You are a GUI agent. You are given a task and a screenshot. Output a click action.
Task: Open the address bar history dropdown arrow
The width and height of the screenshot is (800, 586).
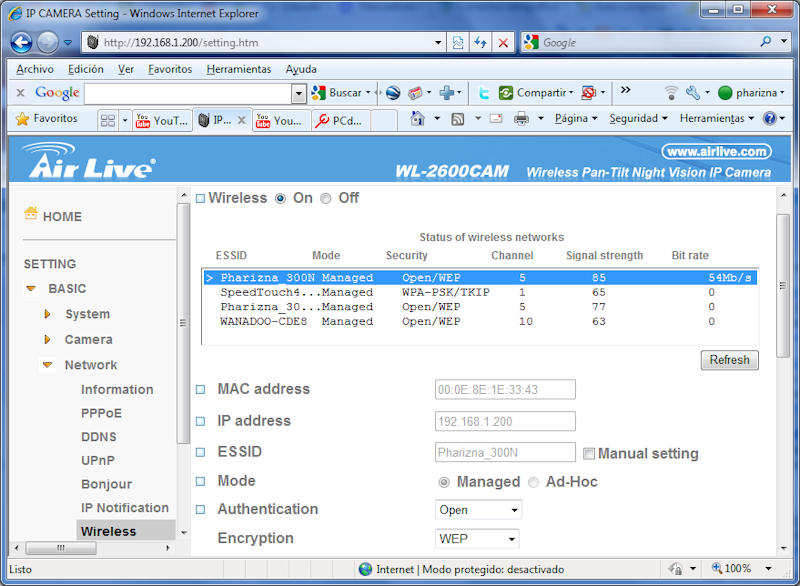pos(438,42)
